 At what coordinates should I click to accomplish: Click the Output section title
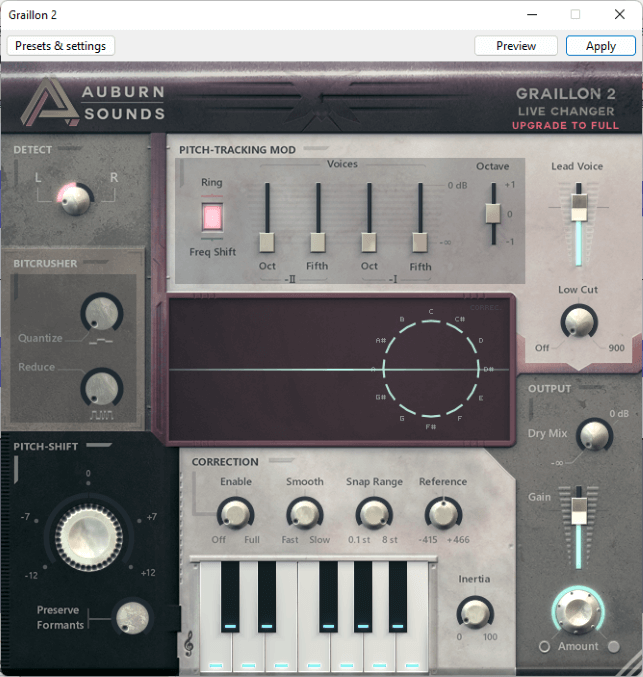tap(549, 389)
